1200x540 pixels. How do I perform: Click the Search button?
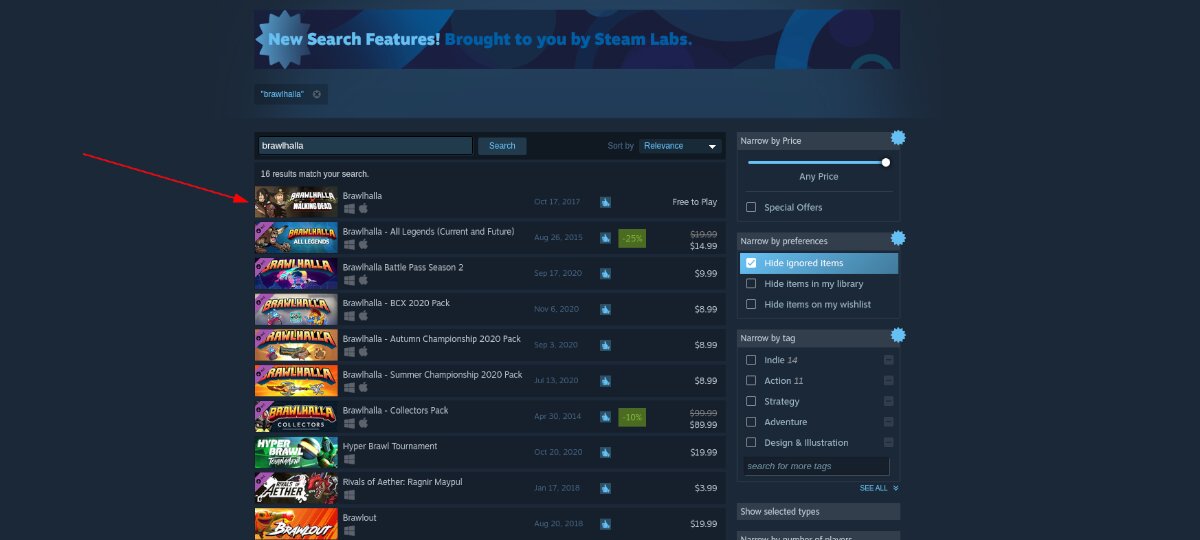[502, 146]
